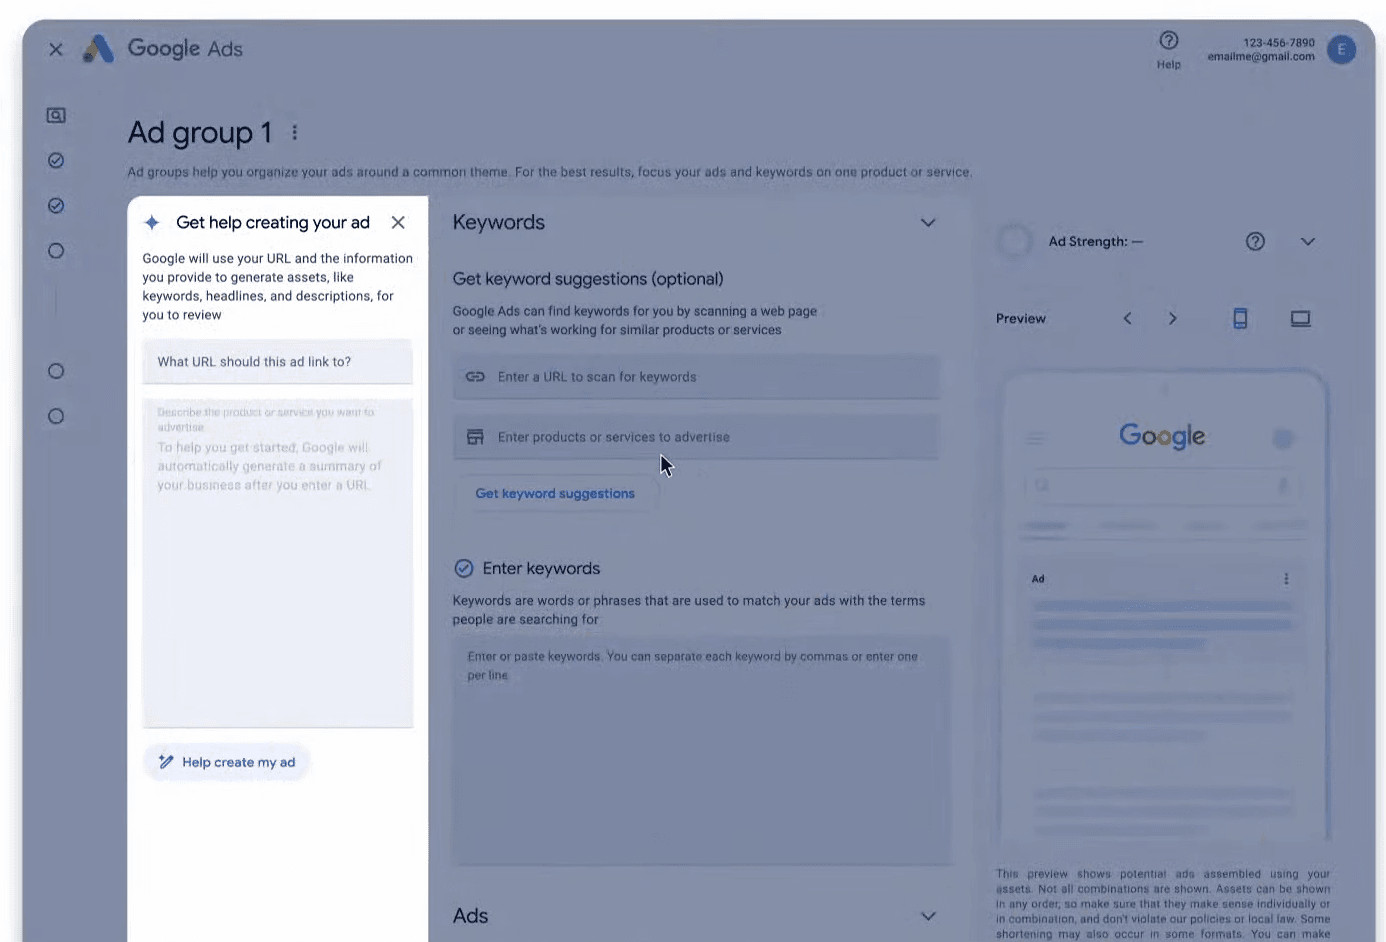Select the second completed step in sidebar
The image size is (1386, 942).
pyautogui.click(x=56, y=160)
